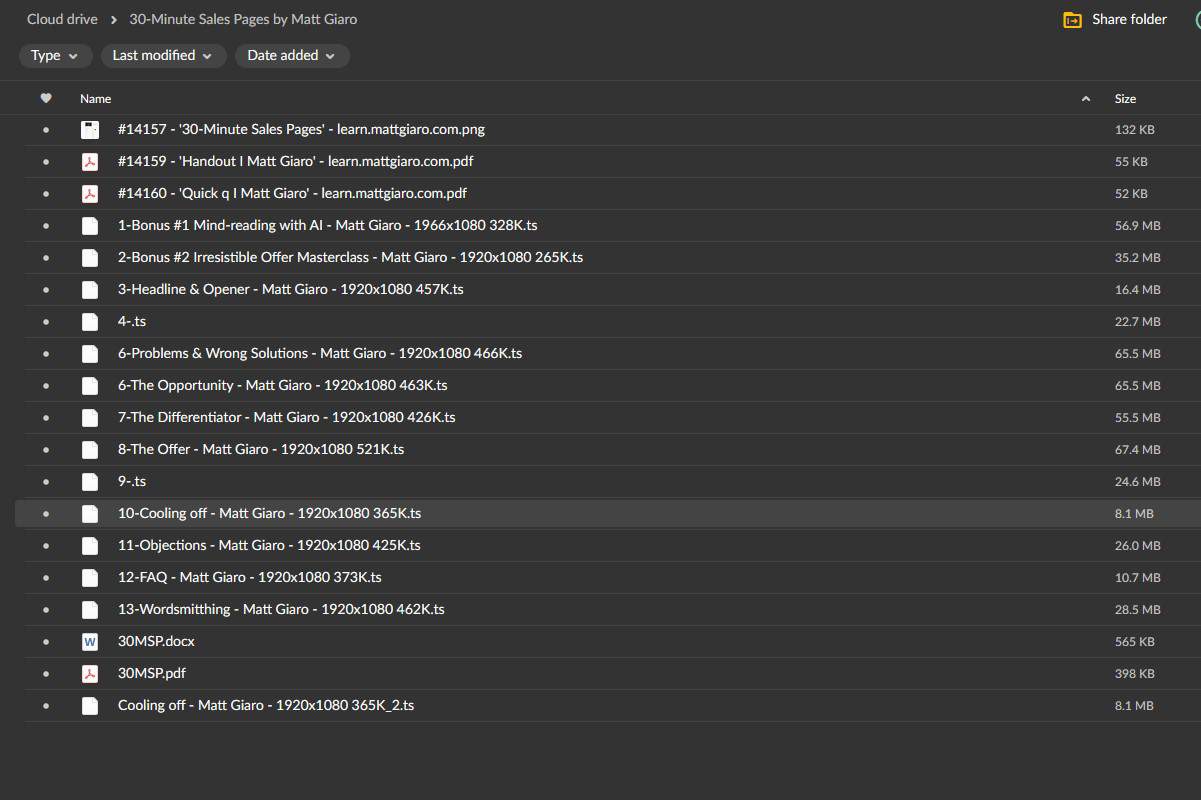This screenshot has width=1201, height=800.
Task: Click the PNG image icon for #14157 file
Action: pyautogui.click(x=90, y=129)
